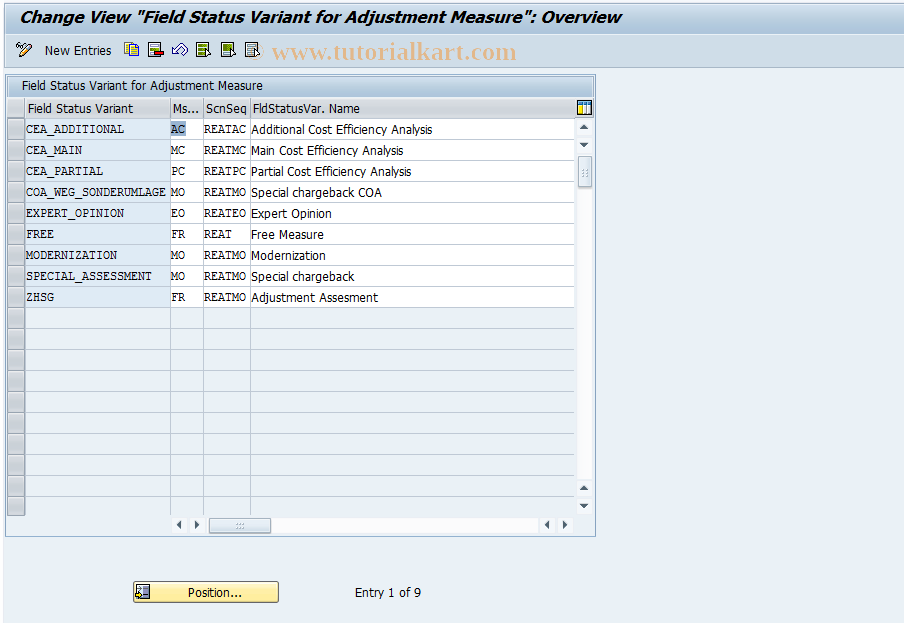Click ZHSG field status variant cell
The image size is (904, 623).
97,297
